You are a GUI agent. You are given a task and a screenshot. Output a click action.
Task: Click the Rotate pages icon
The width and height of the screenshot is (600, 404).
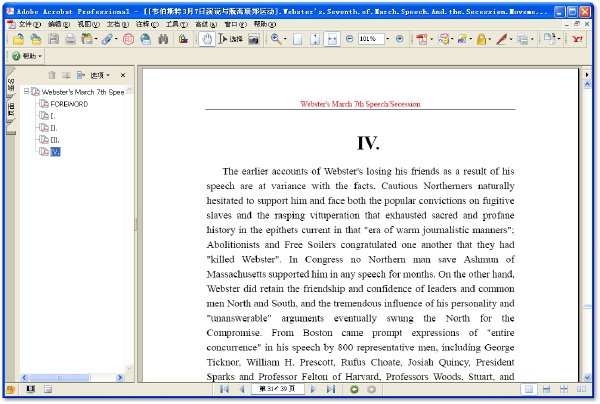(x=550, y=38)
